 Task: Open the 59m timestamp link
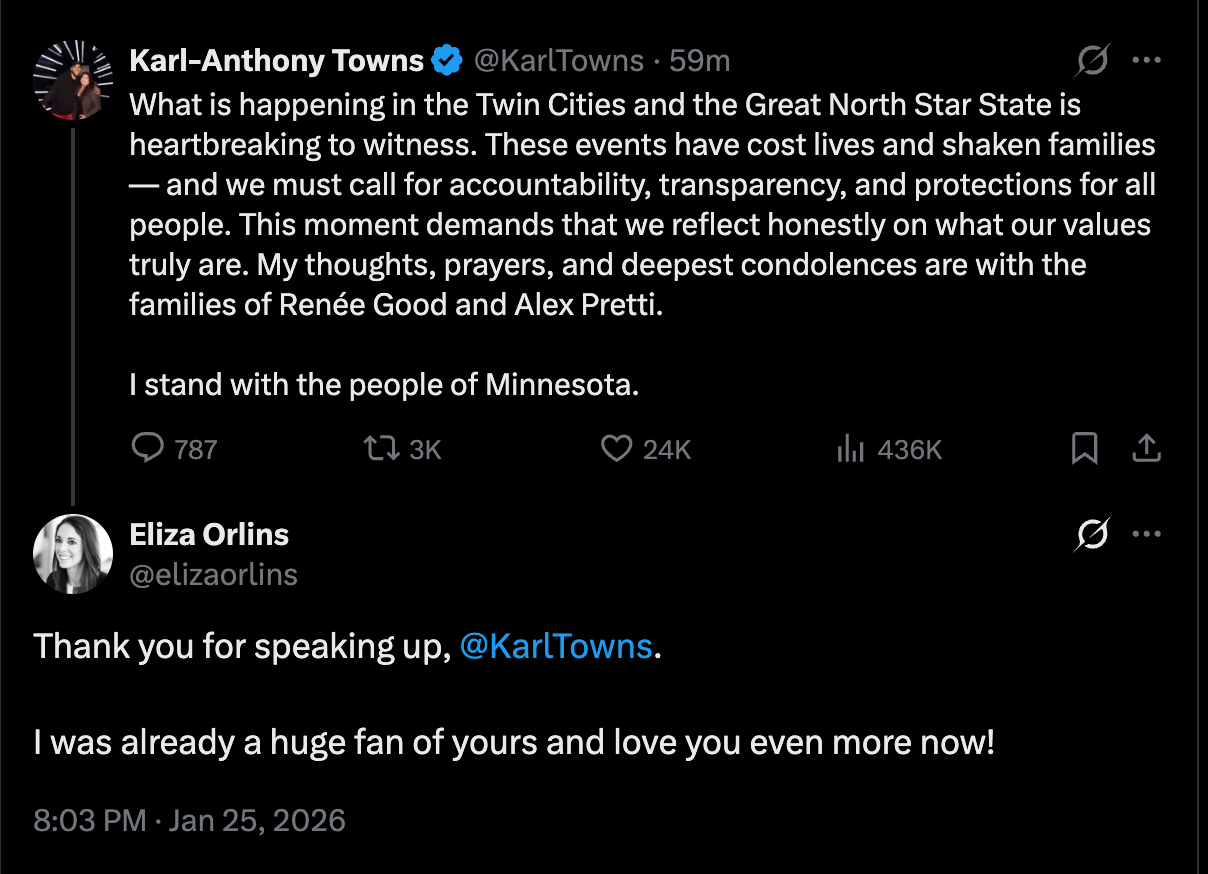(x=699, y=61)
